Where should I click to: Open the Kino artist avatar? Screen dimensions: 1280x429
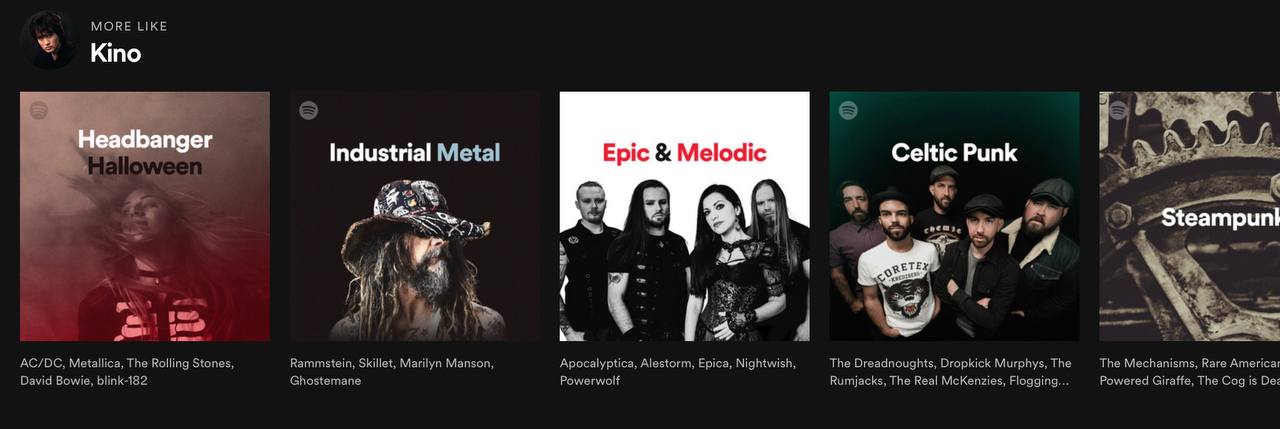(x=49, y=40)
